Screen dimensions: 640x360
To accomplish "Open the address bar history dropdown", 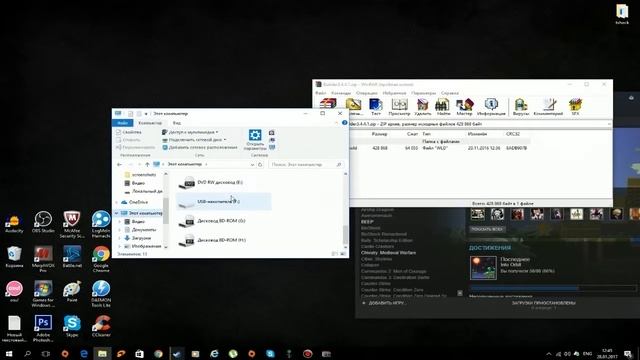I will [252, 164].
